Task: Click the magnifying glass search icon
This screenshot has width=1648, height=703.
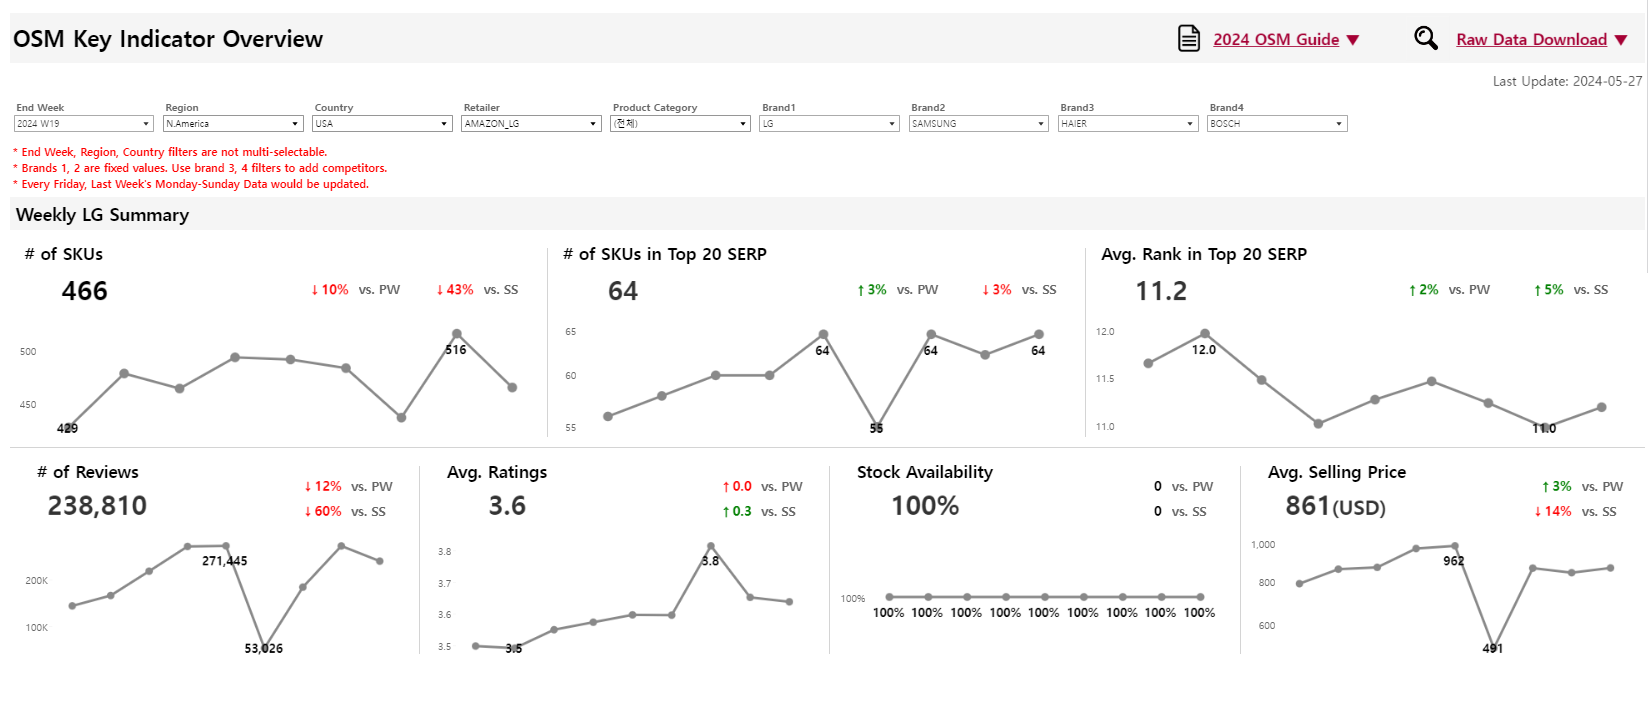Action: 1425,38
